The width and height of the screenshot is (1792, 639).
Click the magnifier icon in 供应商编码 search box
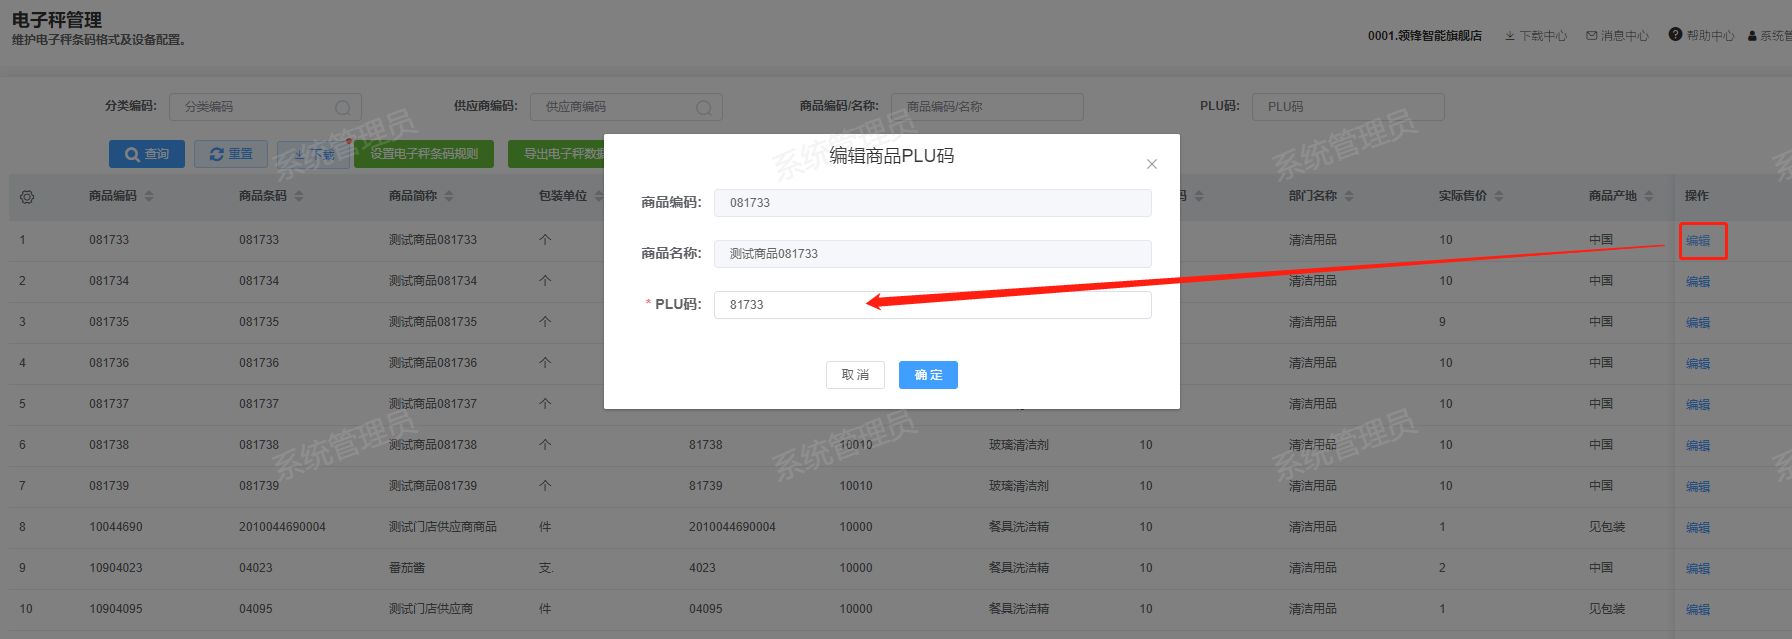pos(704,107)
